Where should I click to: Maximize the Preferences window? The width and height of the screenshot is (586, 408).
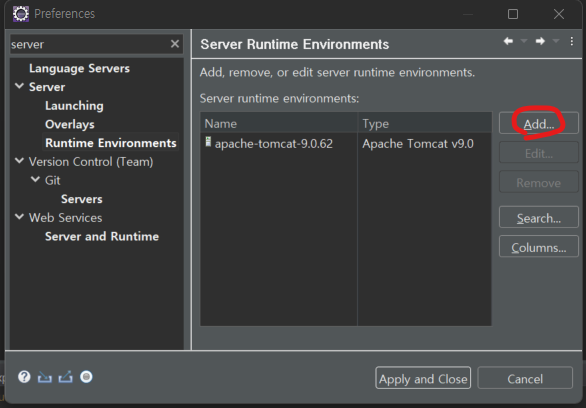click(x=513, y=14)
